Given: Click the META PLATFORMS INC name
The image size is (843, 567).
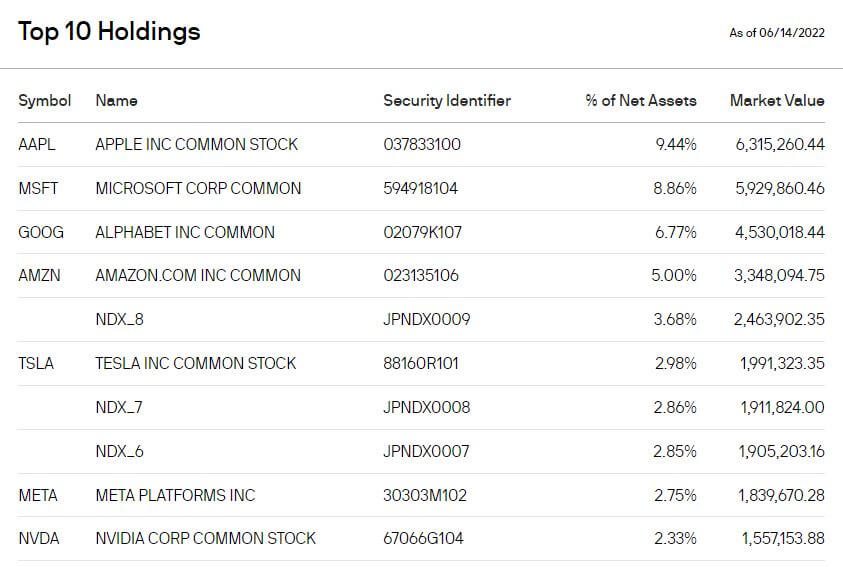Looking at the screenshot, I should coord(175,495).
